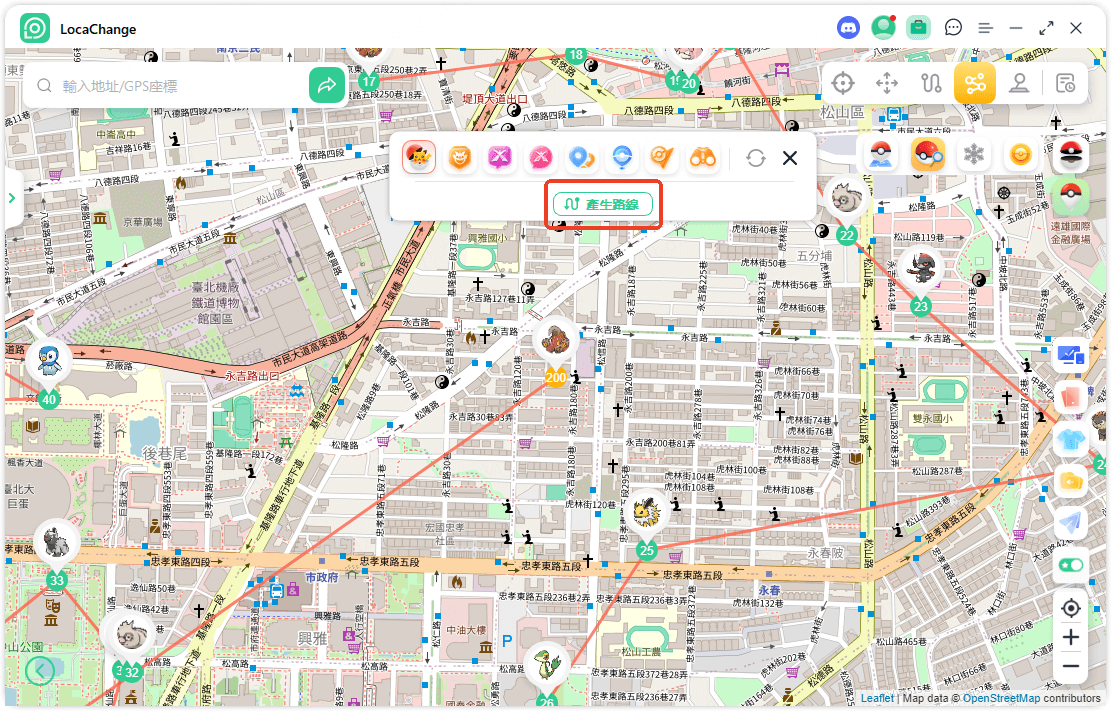
Task: Select the multi-spot route tool highlighted orange
Action: pos(975,83)
